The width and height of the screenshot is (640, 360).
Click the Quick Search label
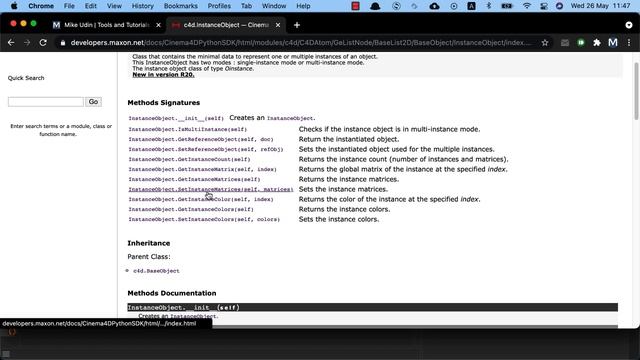click(x=26, y=78)
